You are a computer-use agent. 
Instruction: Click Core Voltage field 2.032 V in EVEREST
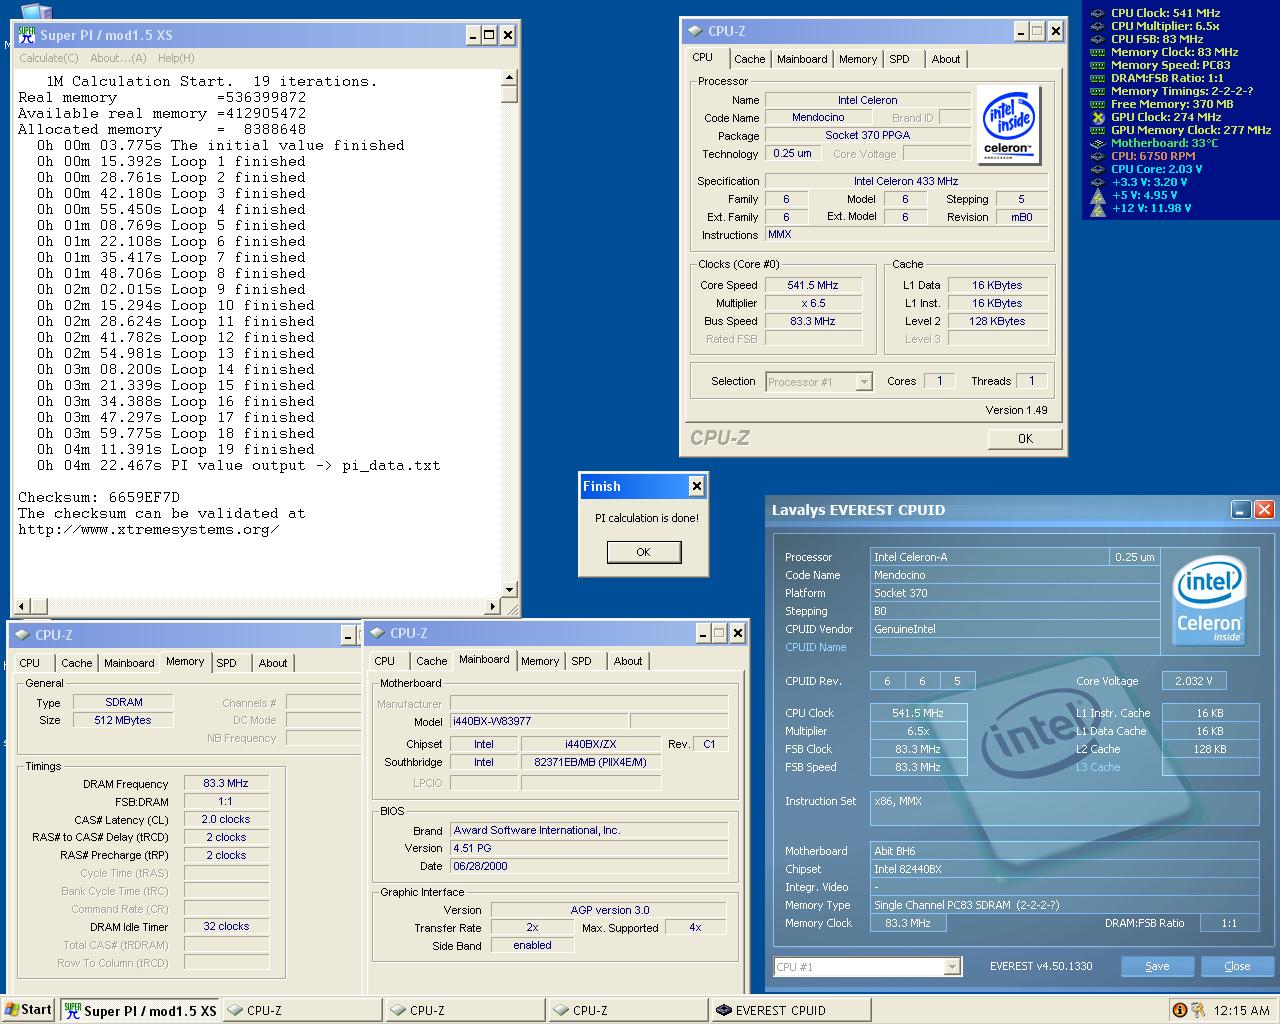pyautogui.click(x=1193, y=681)
